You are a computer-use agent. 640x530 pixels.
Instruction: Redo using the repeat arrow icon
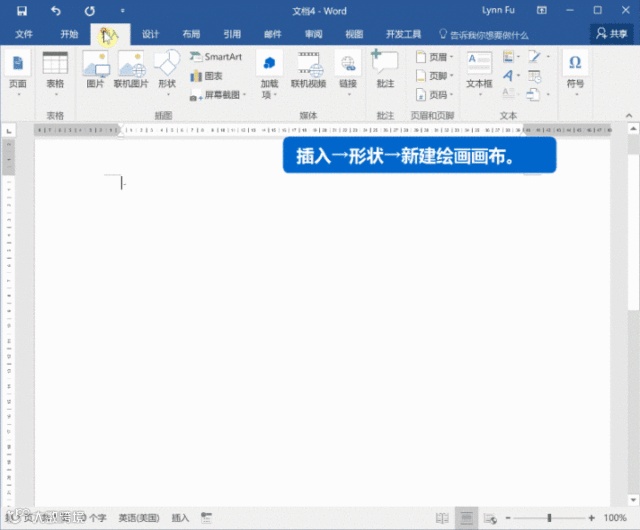[x=89, y=11]
